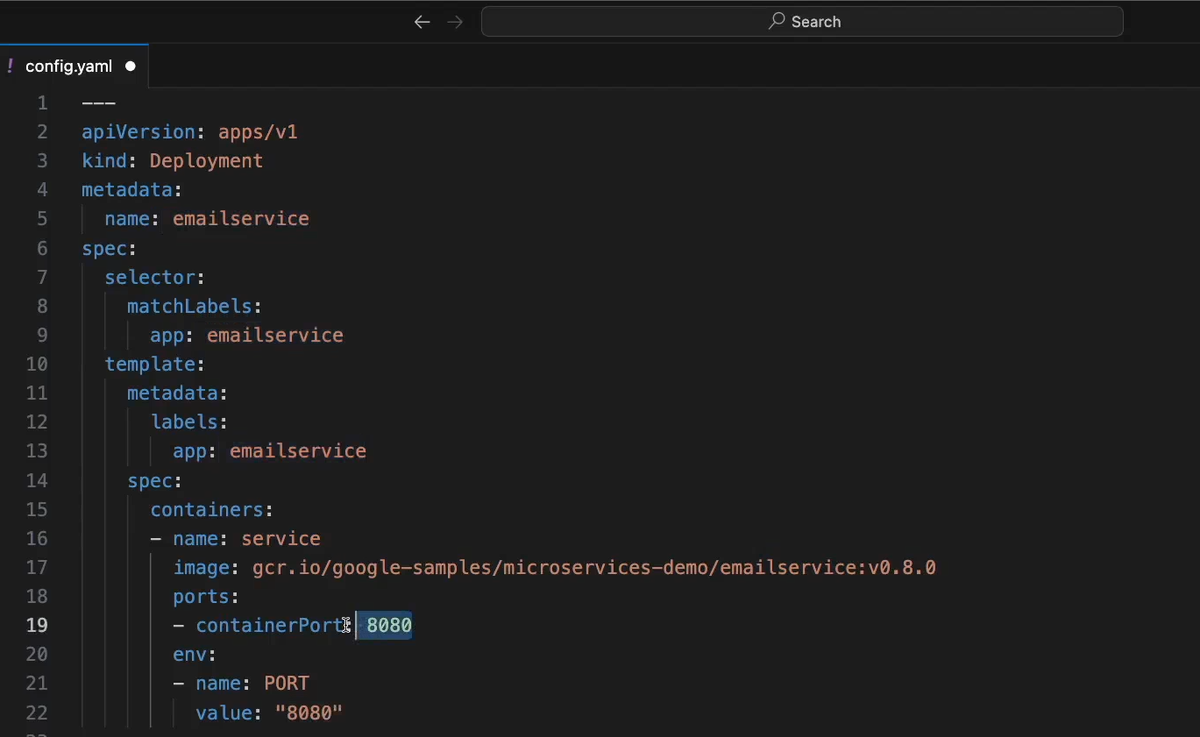1200x737 pixels.
Task: Click line number 19 in the gutter
Action: (x=37, y=625)
